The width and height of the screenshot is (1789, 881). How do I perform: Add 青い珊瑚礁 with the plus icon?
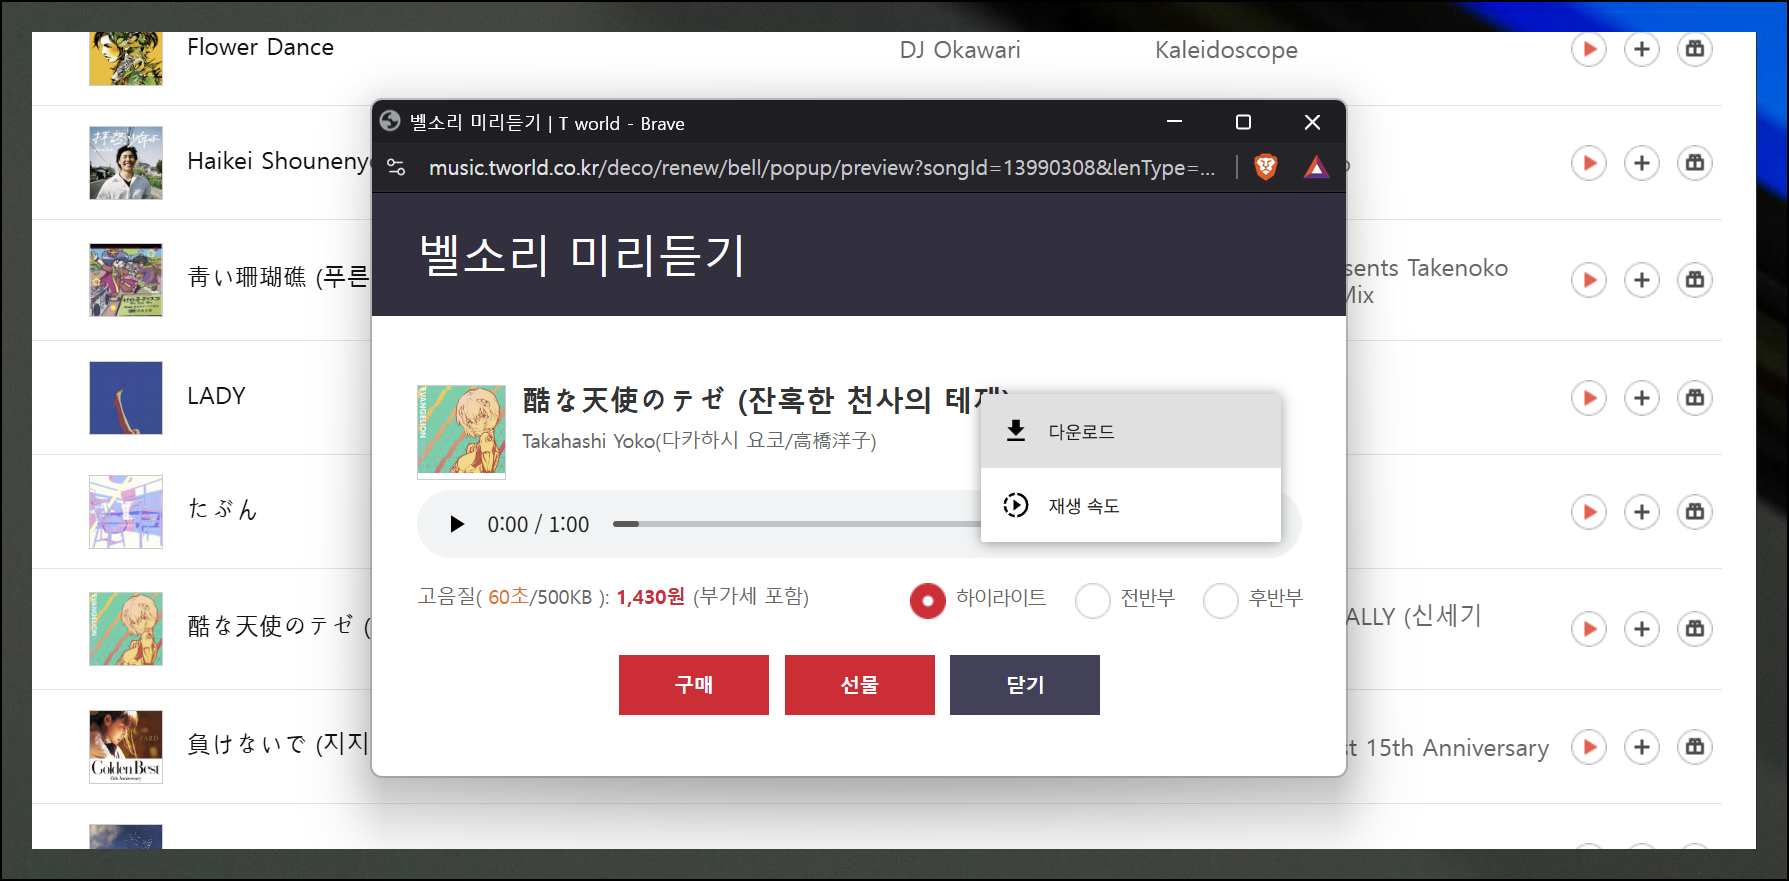point(1641,280)
